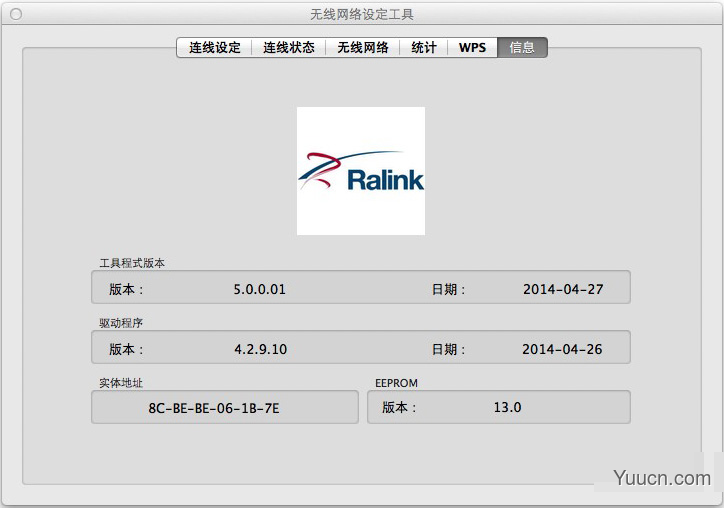This screenshot has height=508, width=724.
Task: Click the Ralink logo image
Action: (x=361, y=171)
